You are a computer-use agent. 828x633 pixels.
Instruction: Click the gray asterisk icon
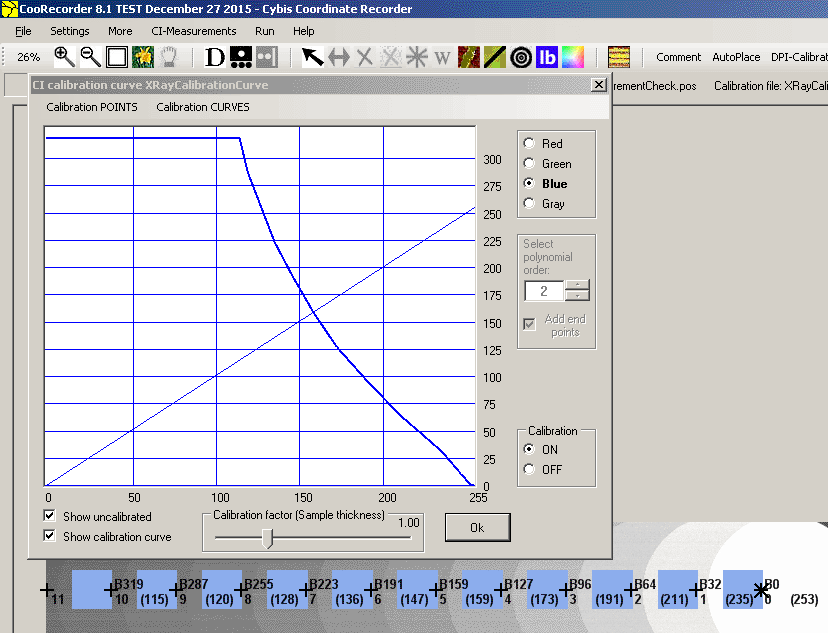click(417, 57)
